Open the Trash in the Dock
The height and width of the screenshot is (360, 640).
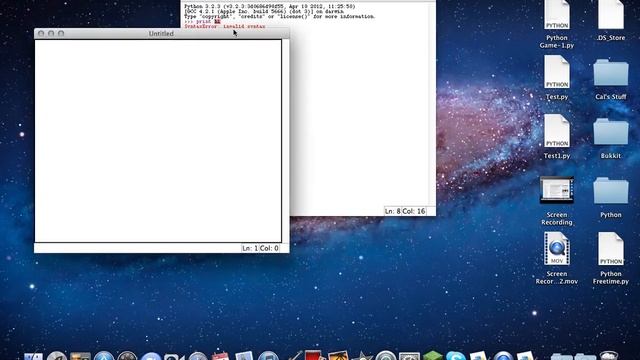click(609, 356)
